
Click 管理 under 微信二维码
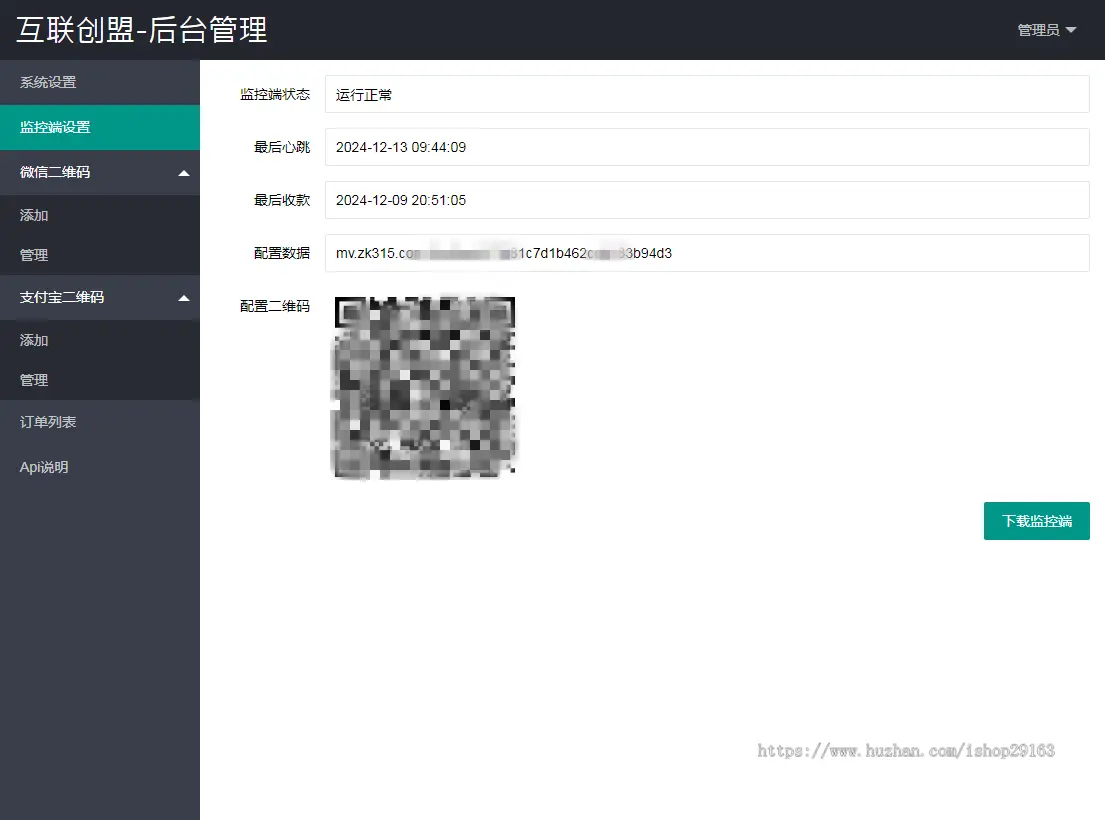[x=100, y=255]
